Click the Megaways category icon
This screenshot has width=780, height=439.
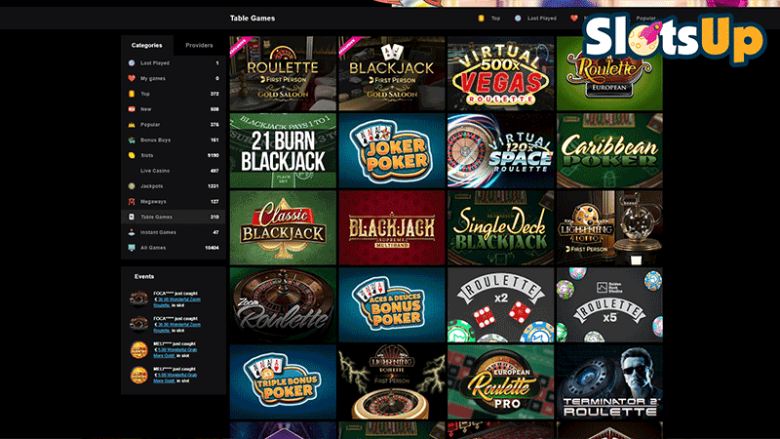tap(131, 201)
